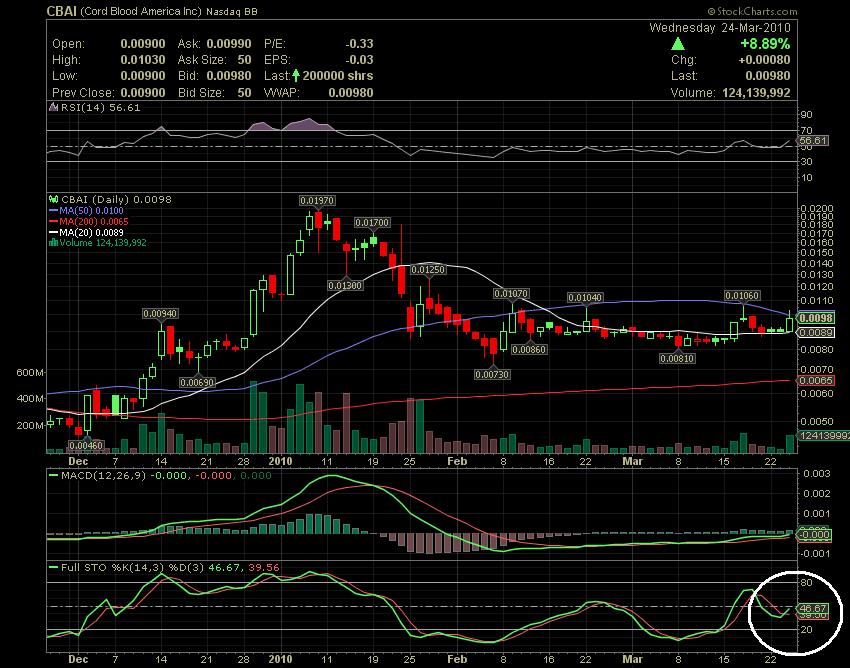Viewport: 850px width, 668px height.
Task: Click the 400M volume axis label
Action: [30, 399]
